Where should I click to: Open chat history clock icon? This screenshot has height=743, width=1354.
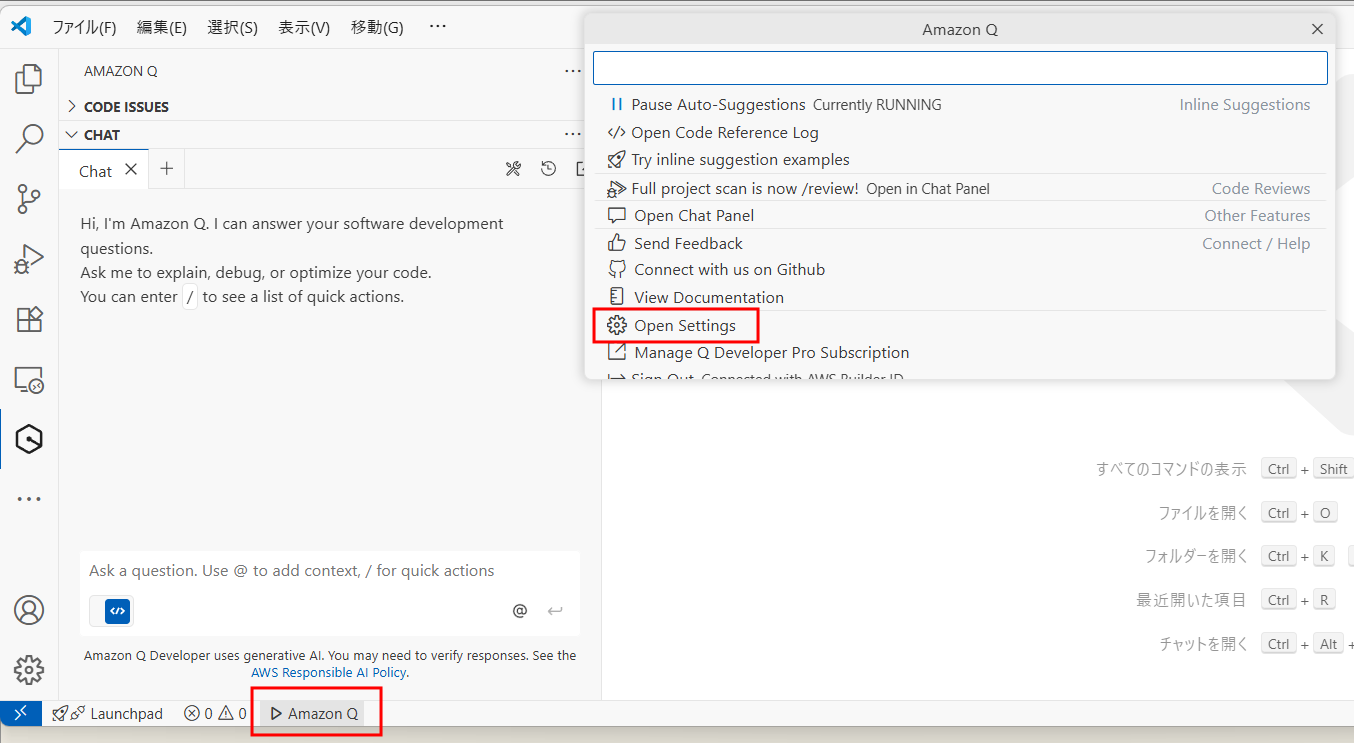(x=548, y=169)
